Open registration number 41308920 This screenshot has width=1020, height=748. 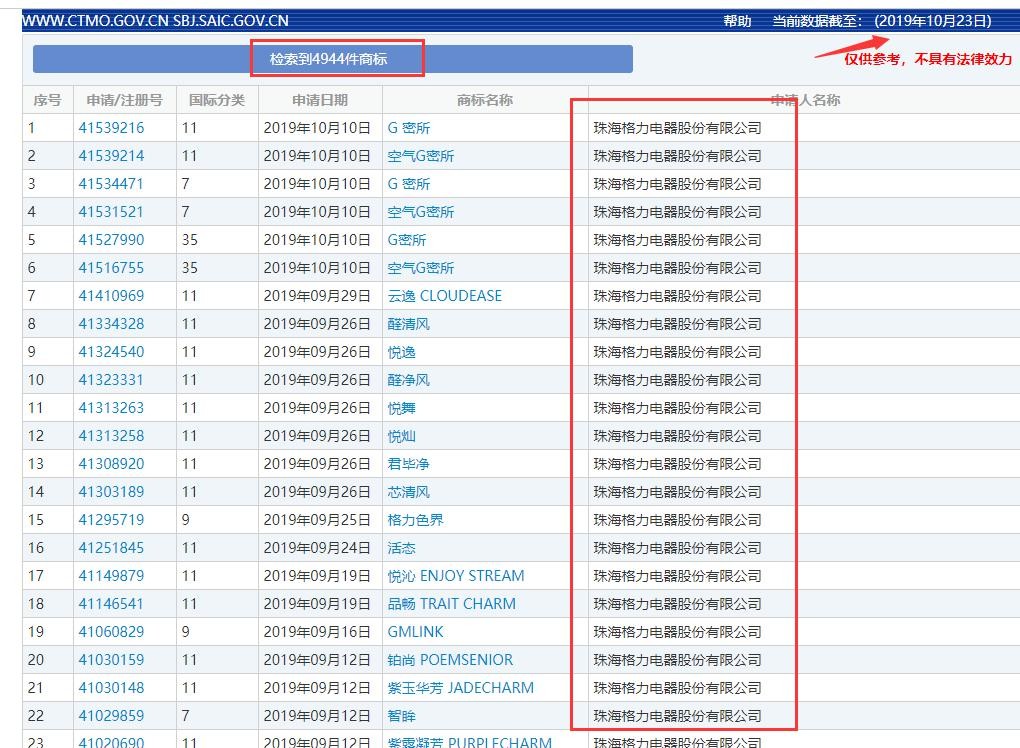tap(111, 464)
